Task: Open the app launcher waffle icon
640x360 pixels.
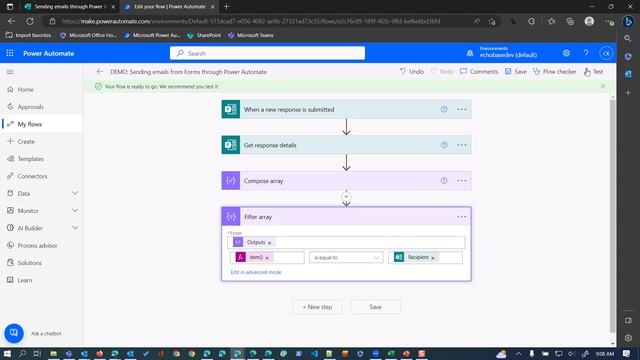Action: tap(10, 53)
